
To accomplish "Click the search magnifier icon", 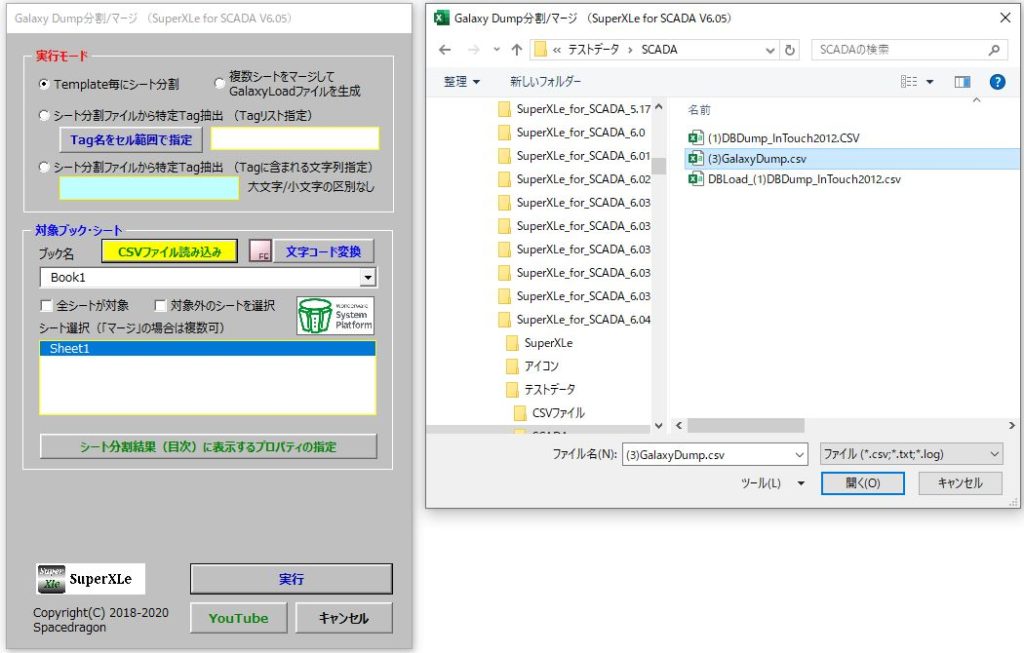I will 994,50.
